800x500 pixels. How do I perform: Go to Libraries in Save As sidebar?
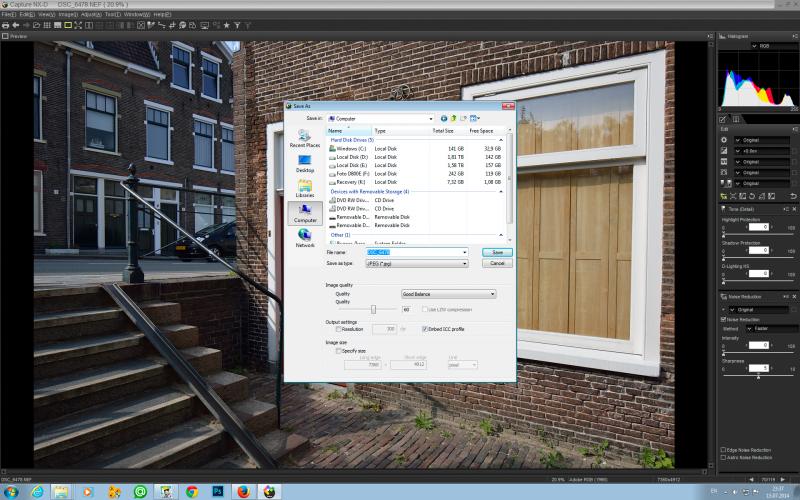tap(305, 188)
